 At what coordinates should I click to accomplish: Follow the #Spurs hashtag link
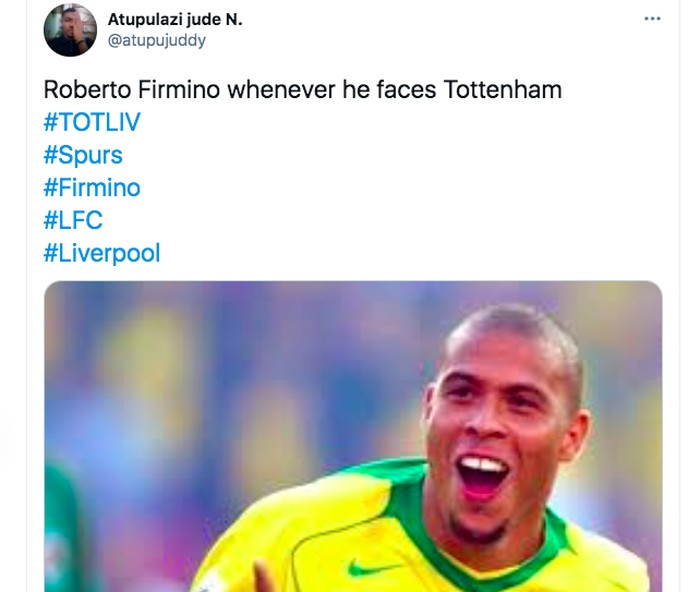point(83,155)
